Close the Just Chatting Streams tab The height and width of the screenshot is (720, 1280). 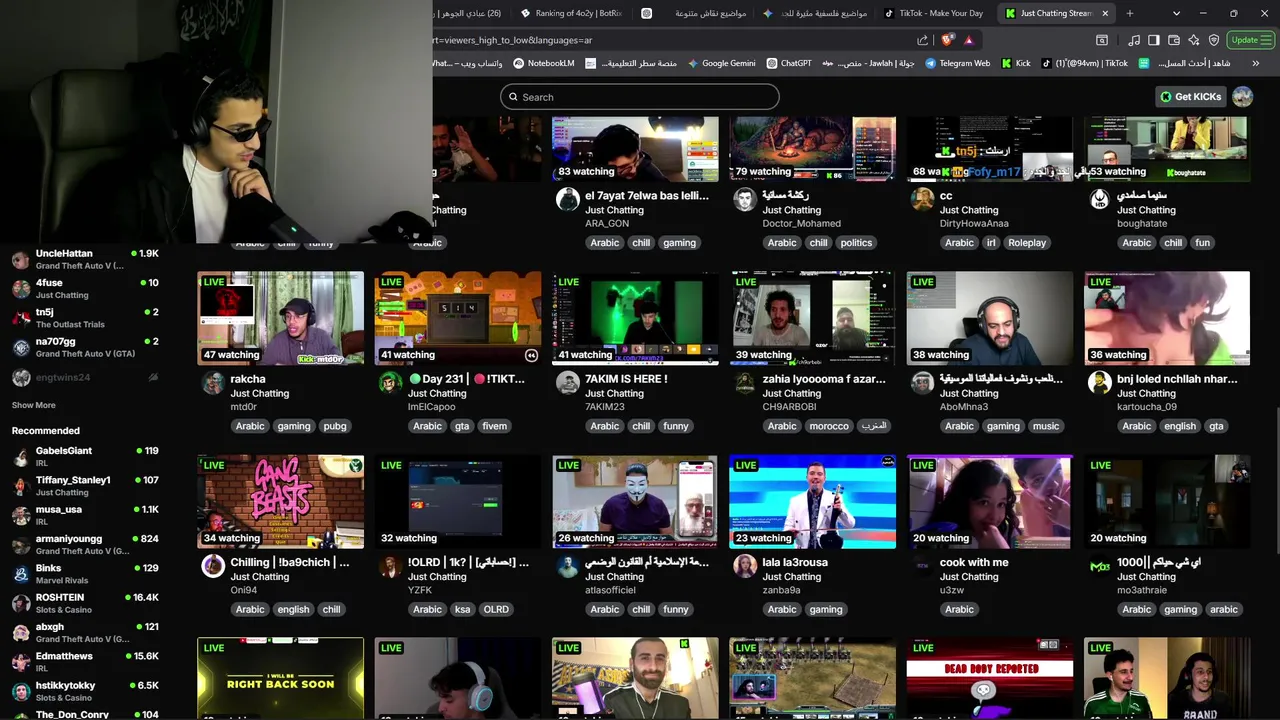(x=1105, y=13)
